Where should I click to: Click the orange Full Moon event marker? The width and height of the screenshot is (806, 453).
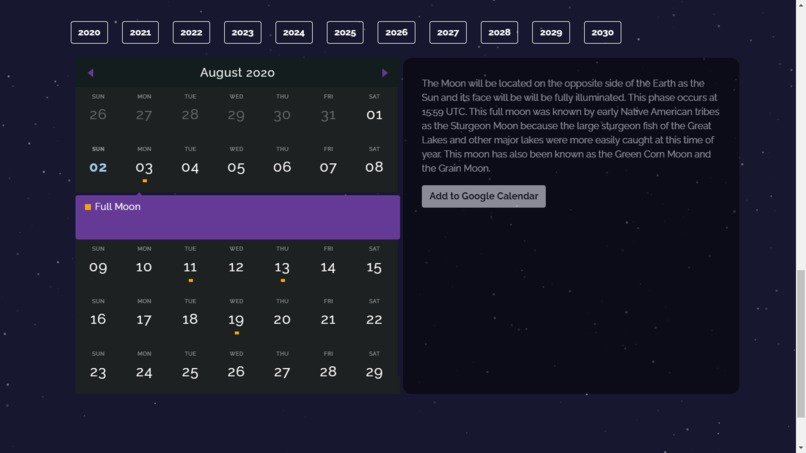88,207
